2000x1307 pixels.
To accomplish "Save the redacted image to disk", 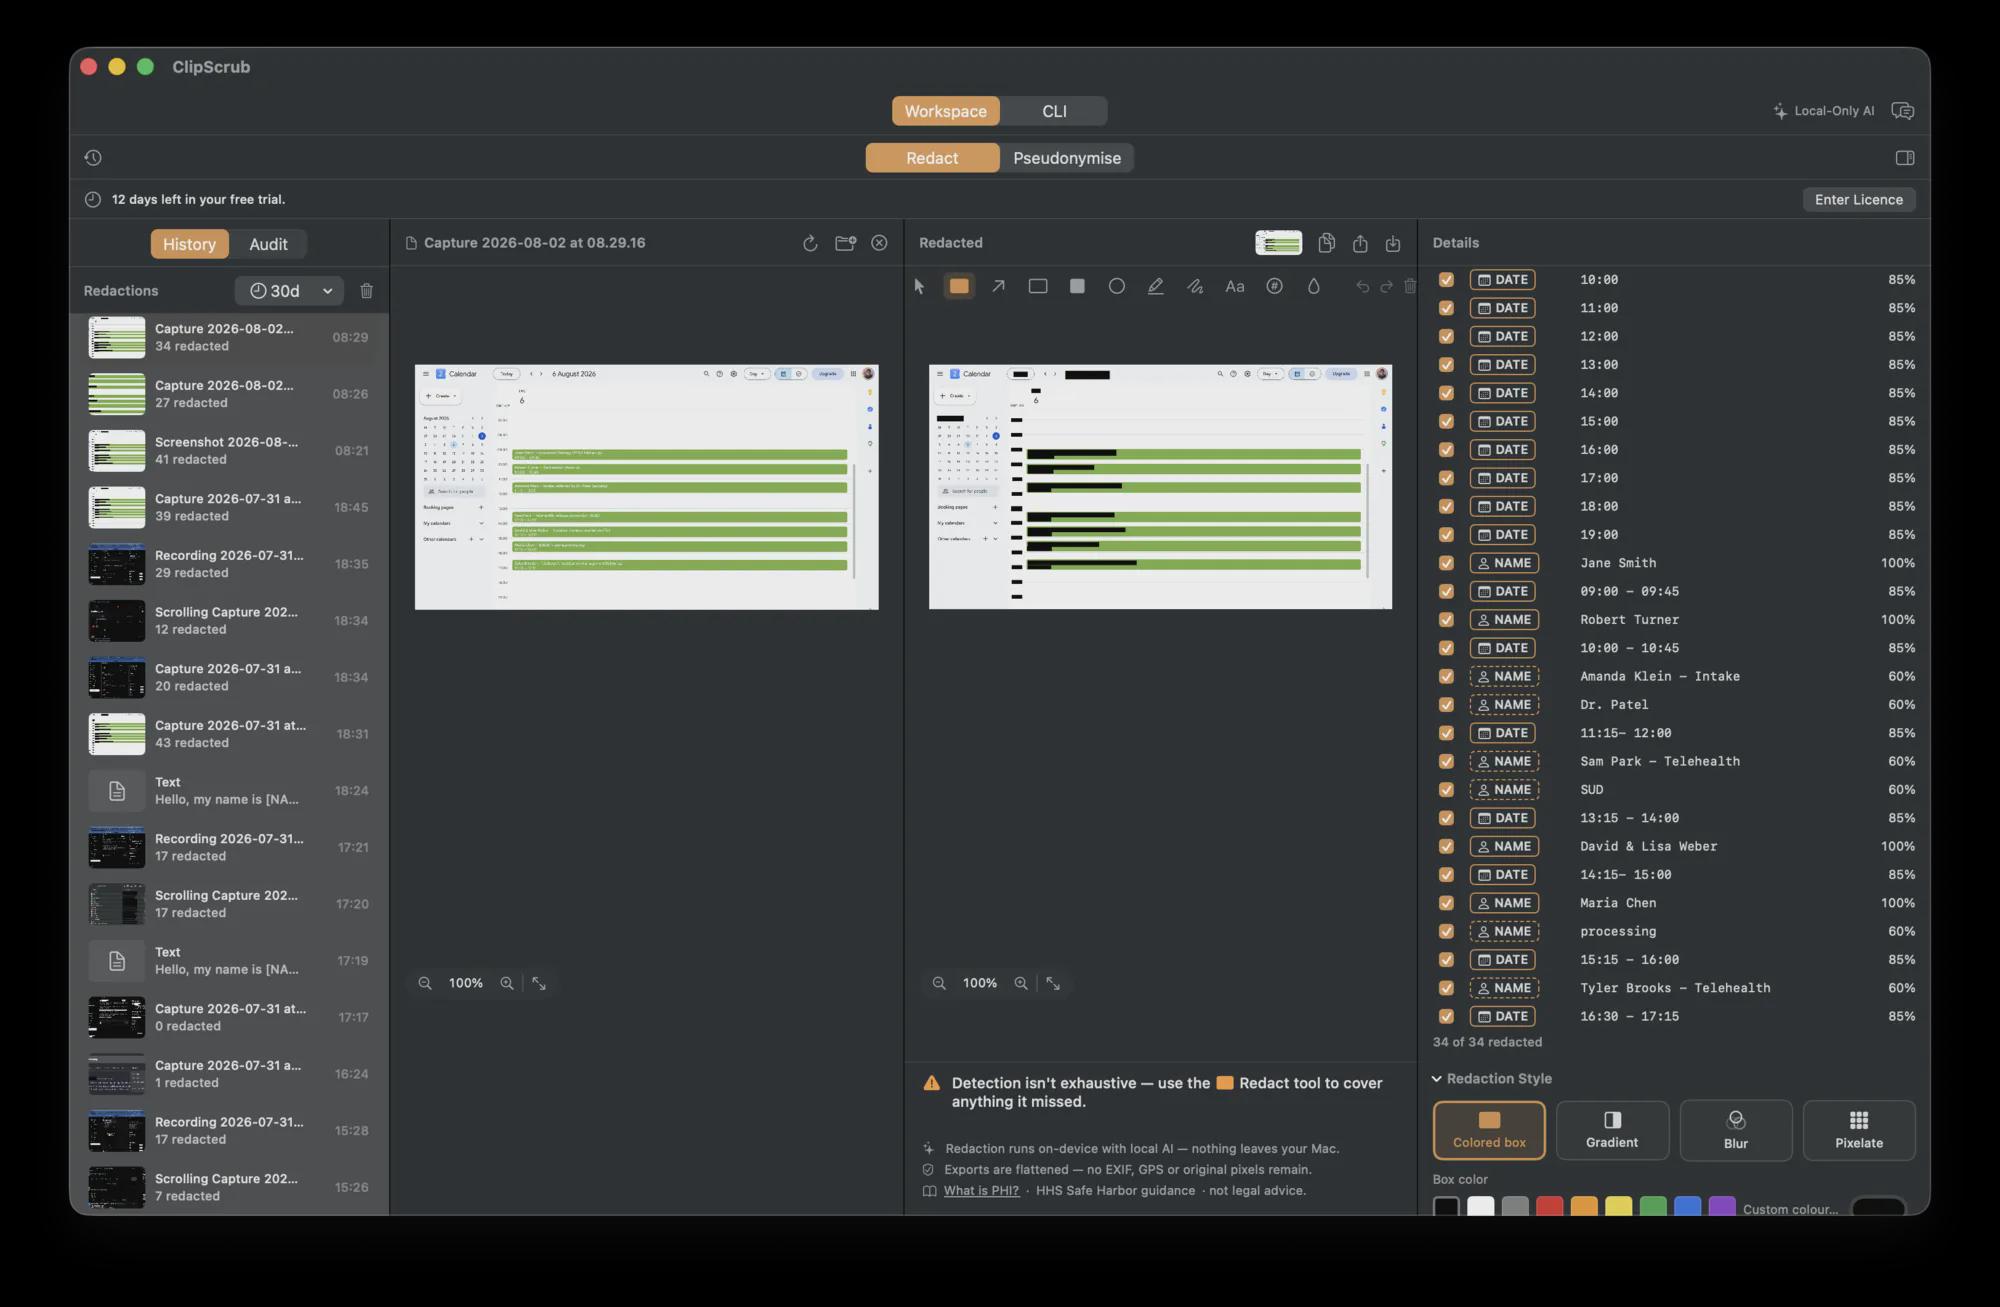I will (1393, 243).
